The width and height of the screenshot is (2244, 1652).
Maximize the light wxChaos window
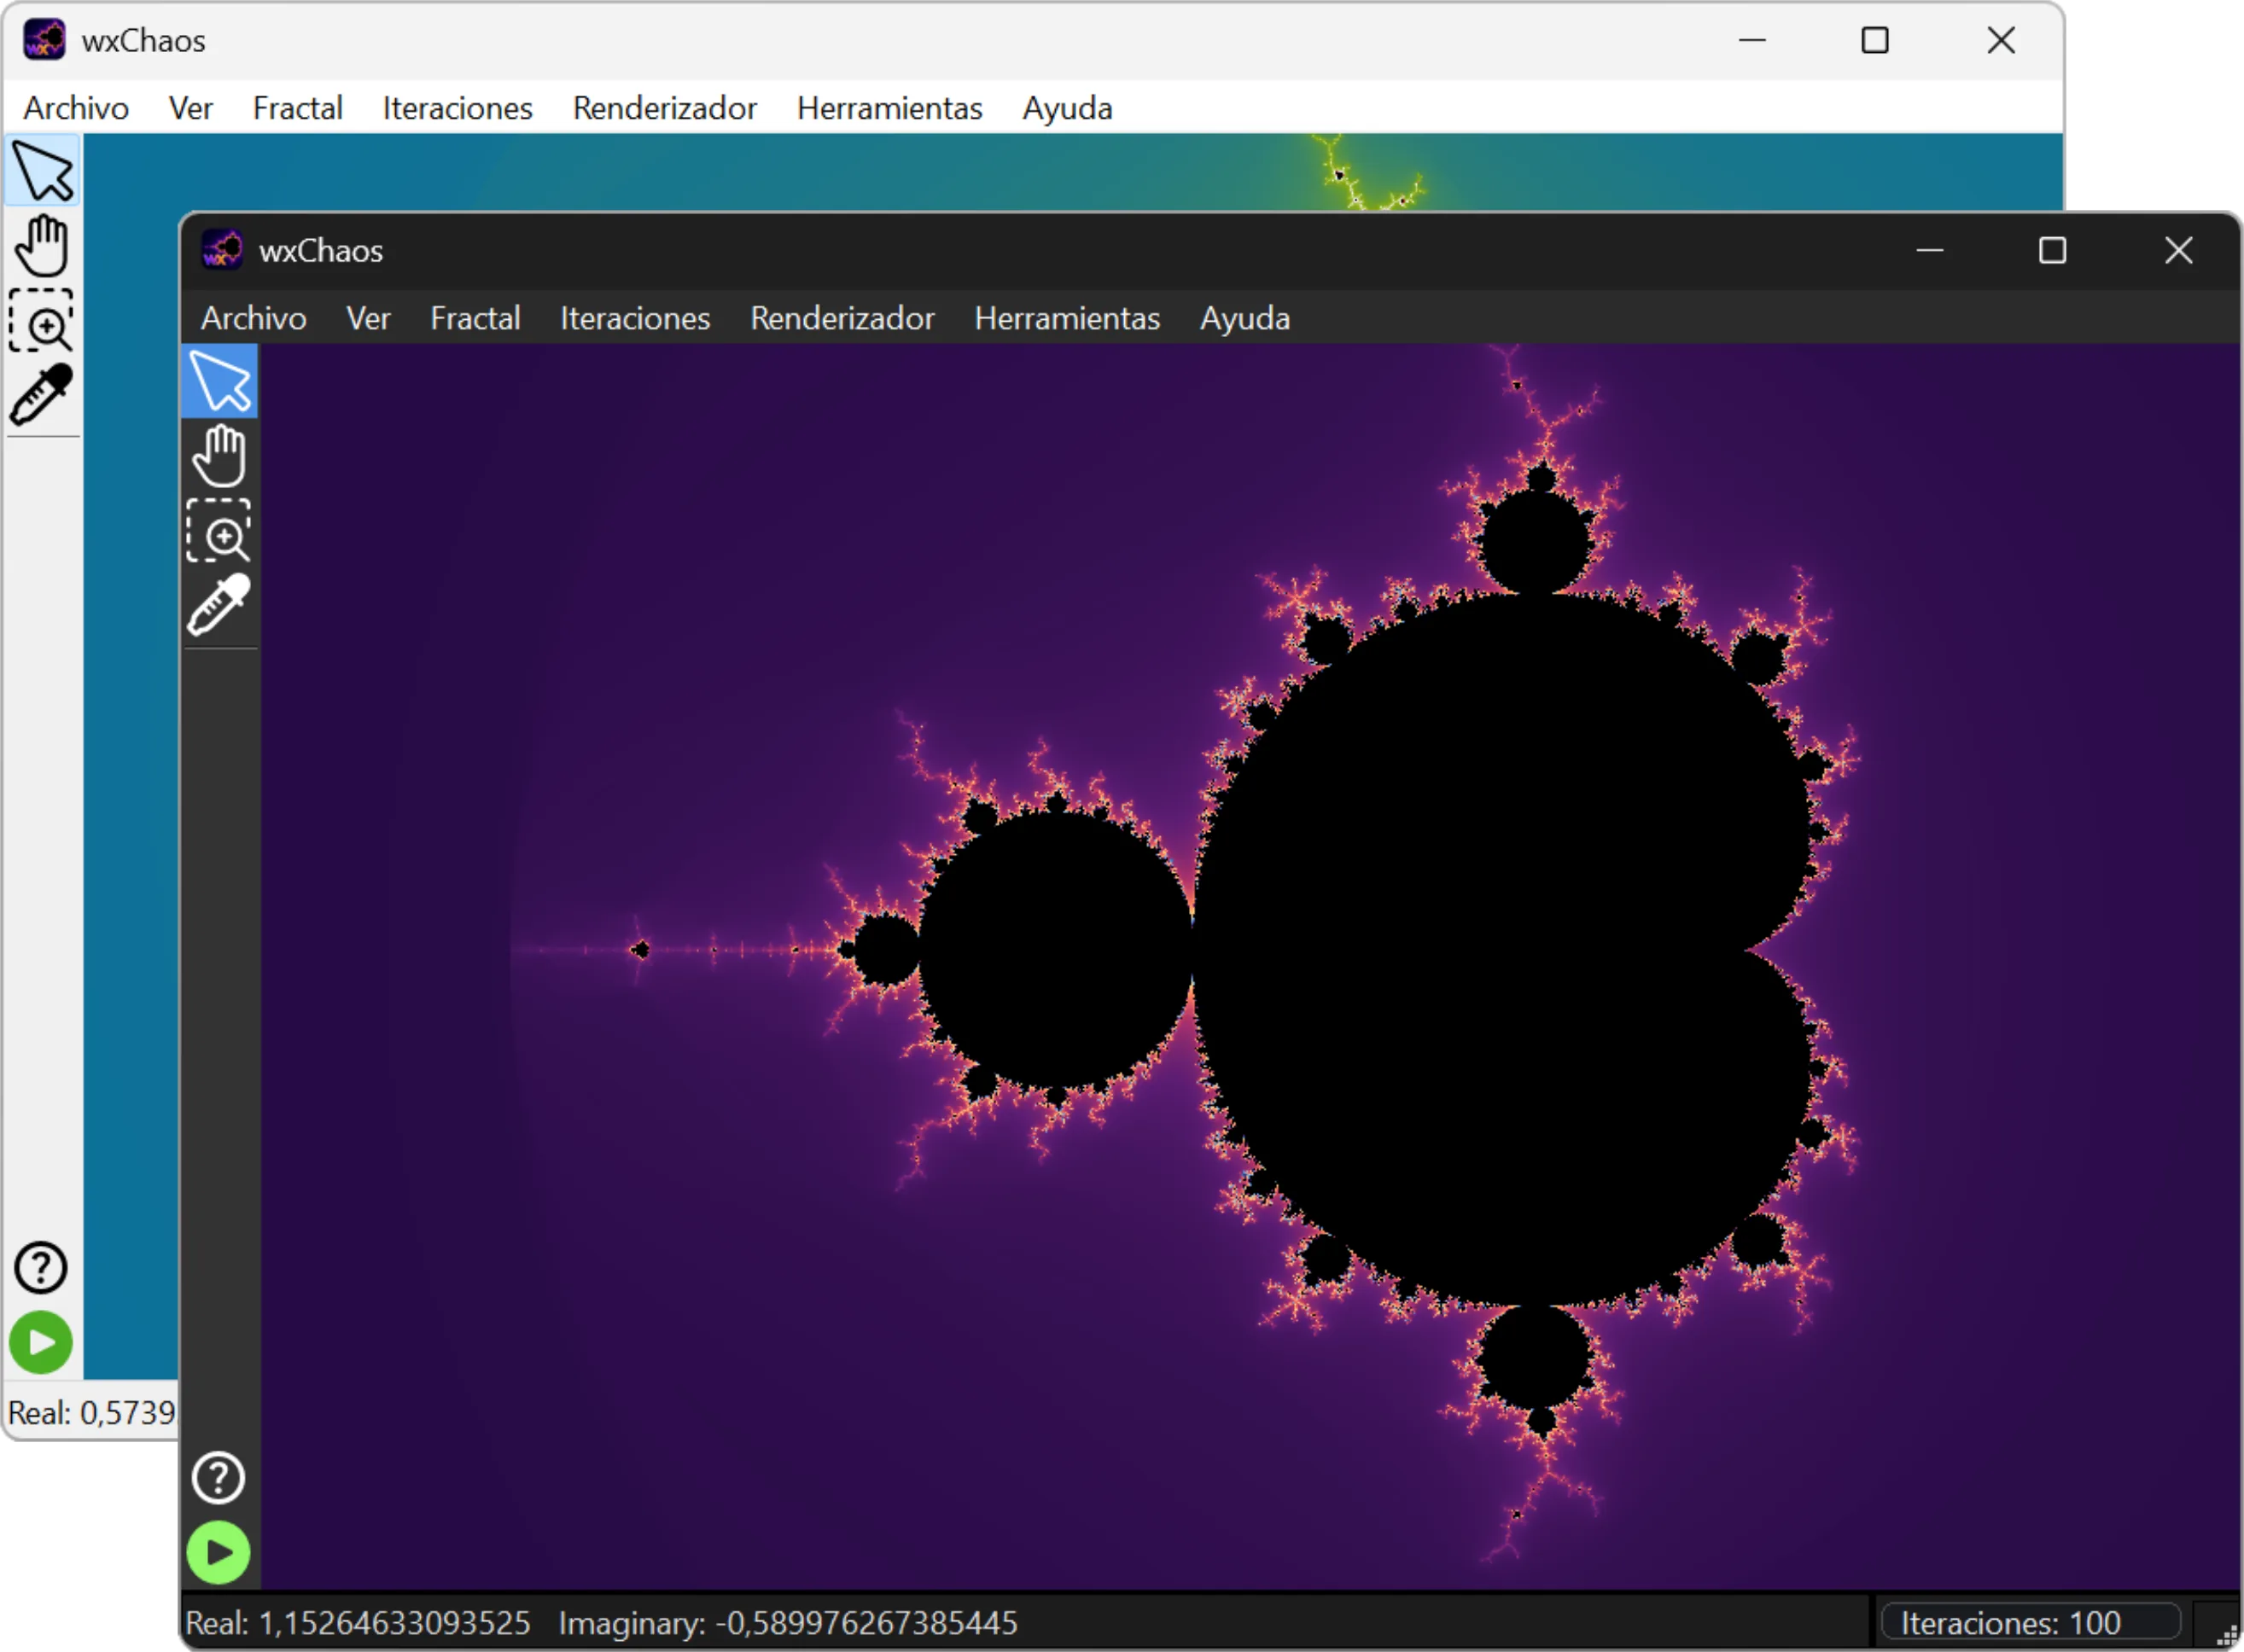click(1874, 40)
